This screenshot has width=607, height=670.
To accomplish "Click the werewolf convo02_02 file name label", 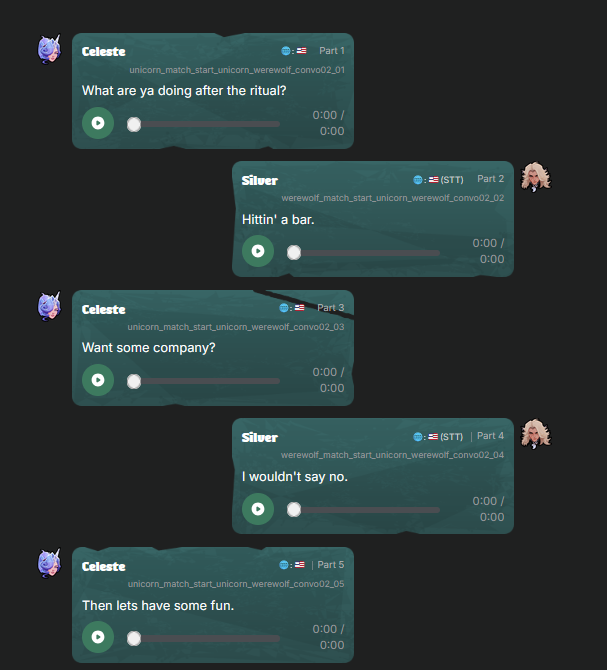I will coord(393,198).
